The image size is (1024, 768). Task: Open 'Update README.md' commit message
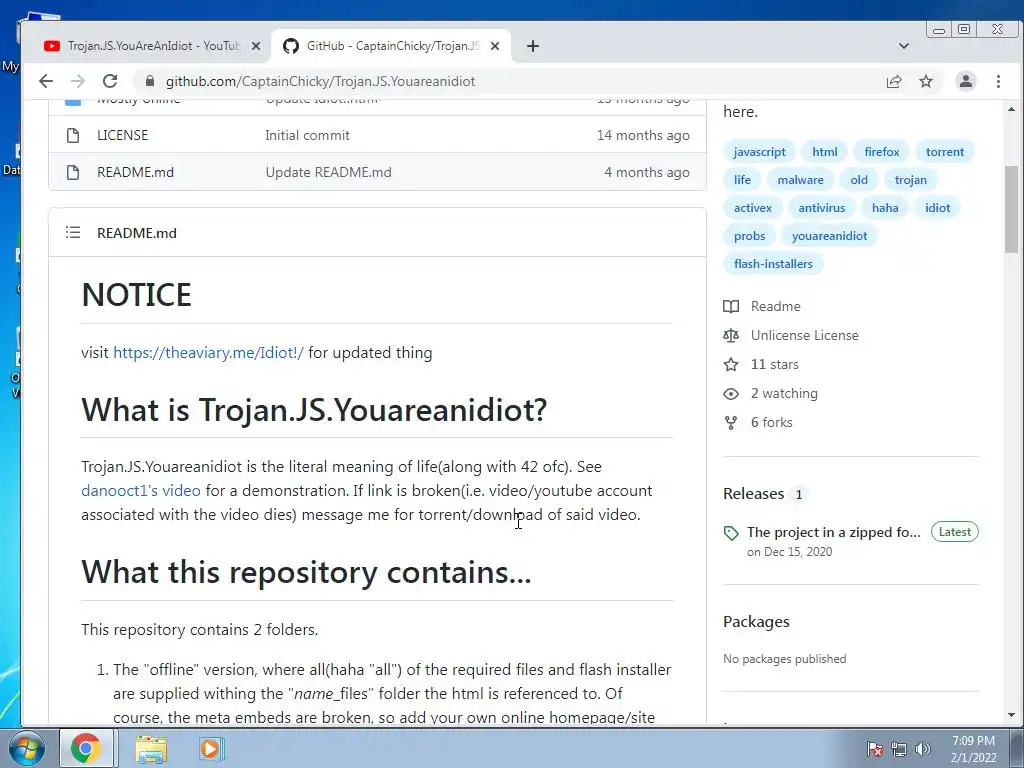click(328, 172)
